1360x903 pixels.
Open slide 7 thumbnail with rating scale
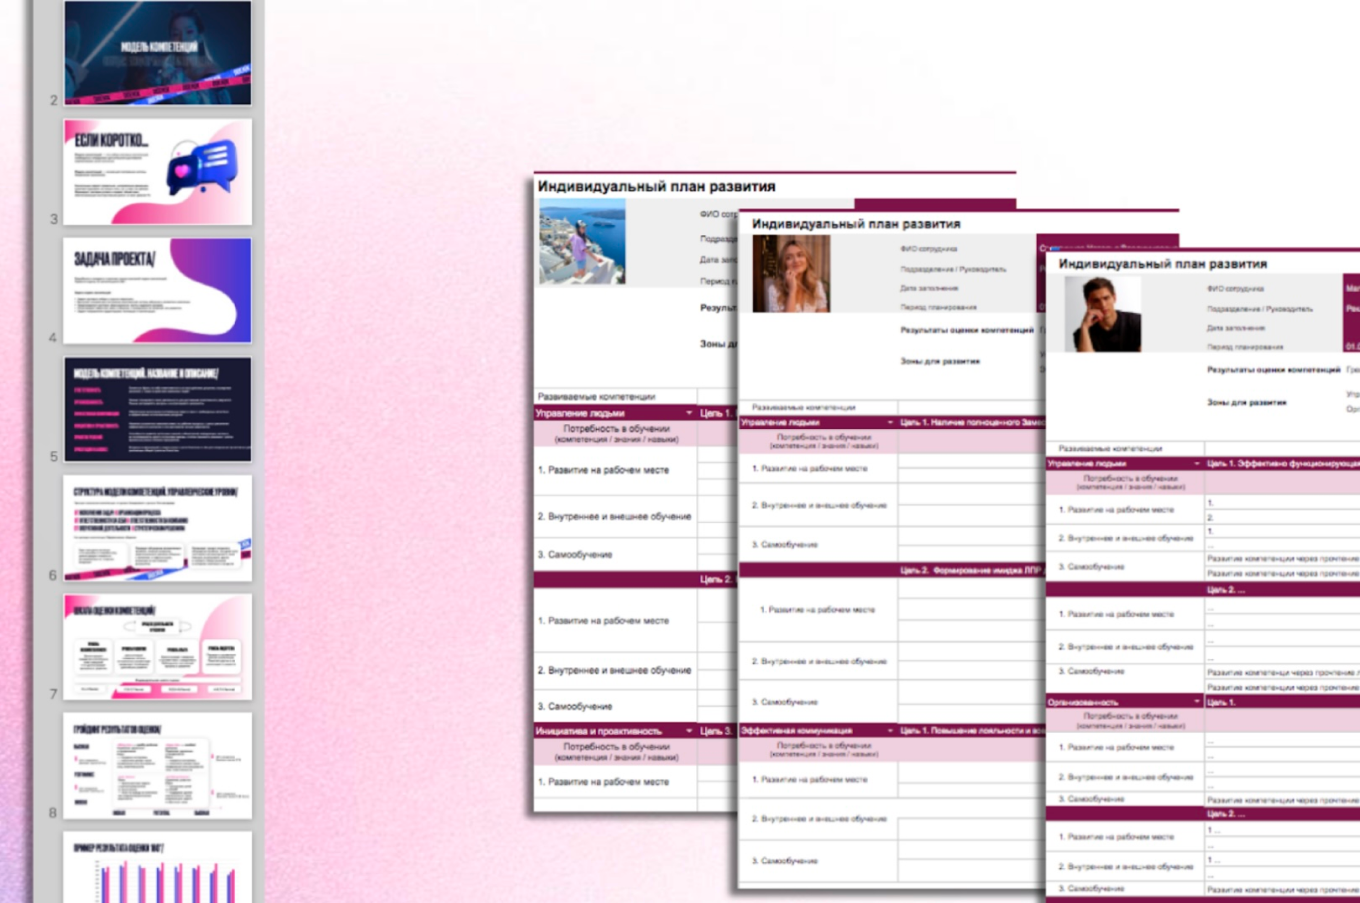pos(157,647)
